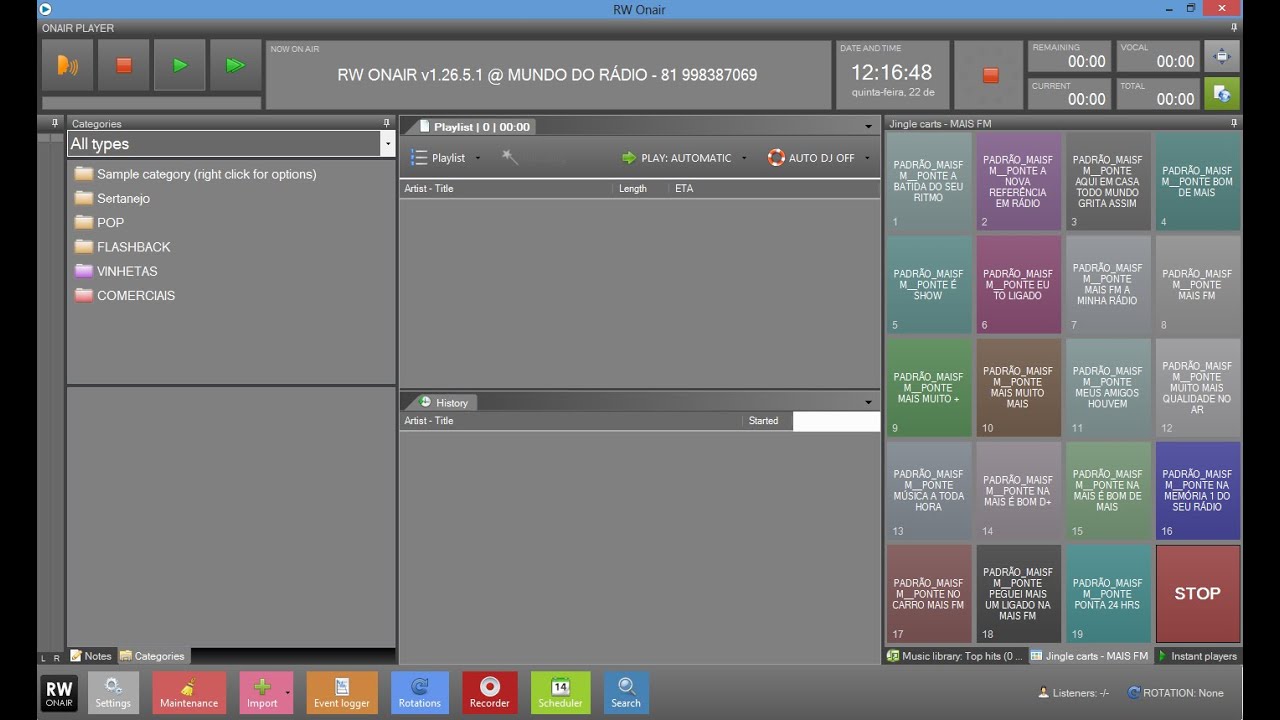
Task: Open the Maintenance tool
Action: (x=189, y=692)
